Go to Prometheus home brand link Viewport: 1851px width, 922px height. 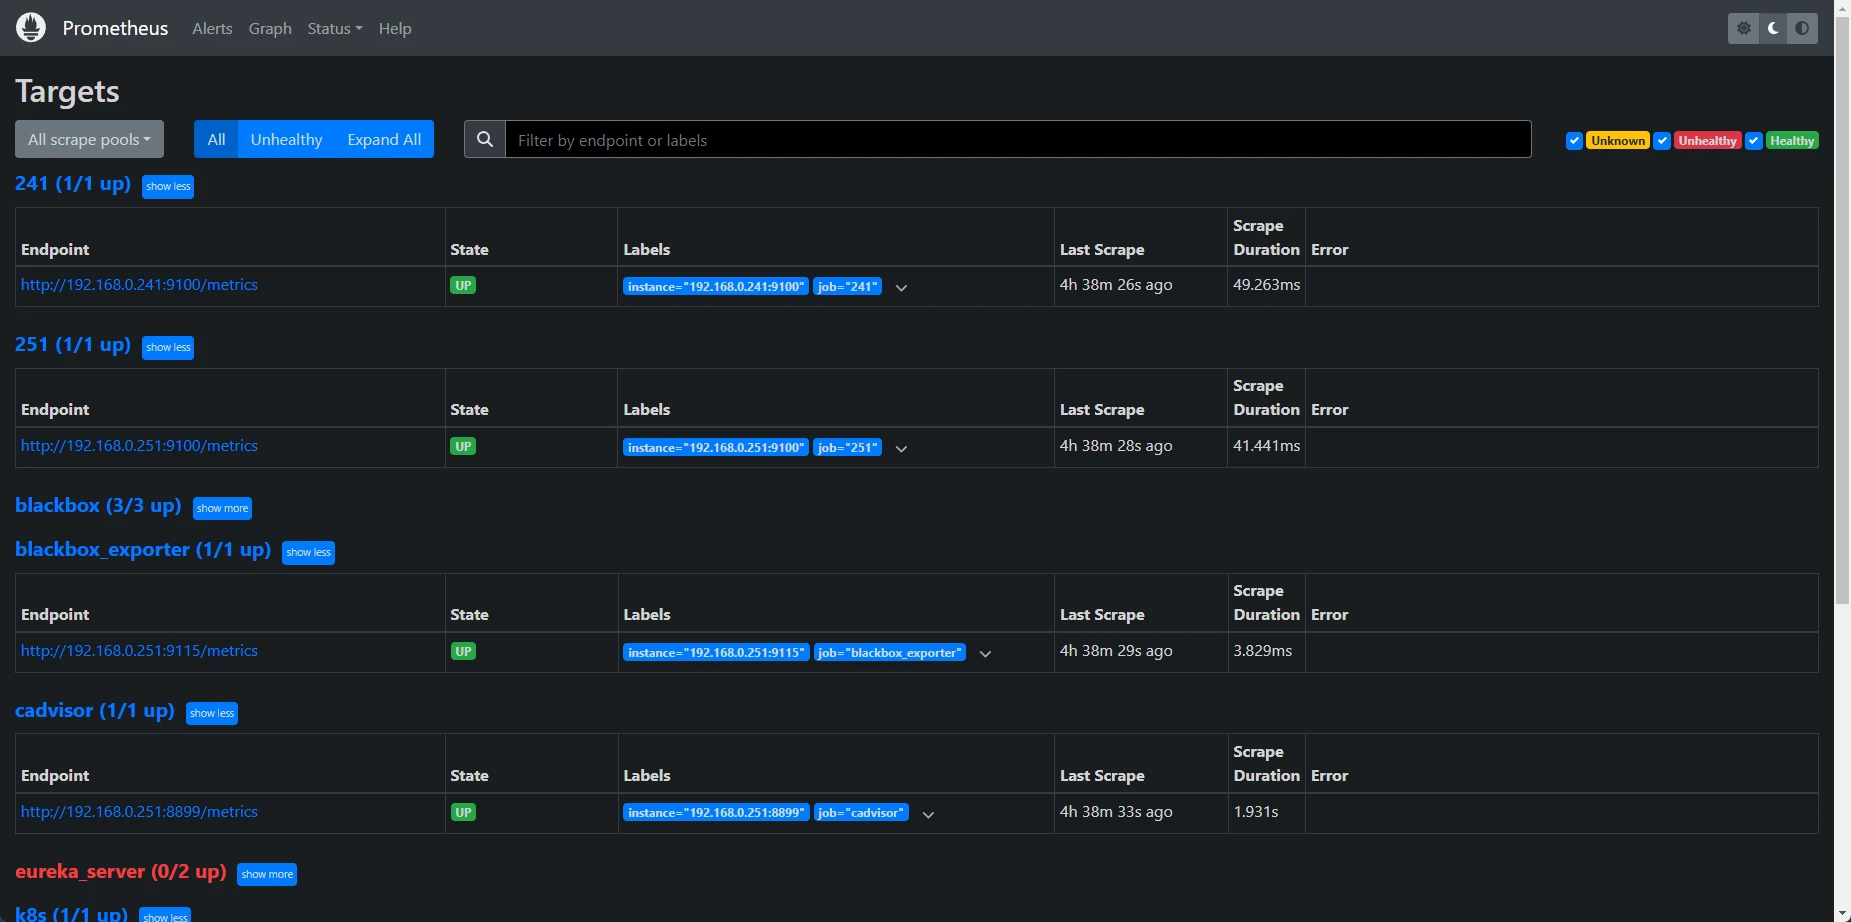(x=115, y=28)
